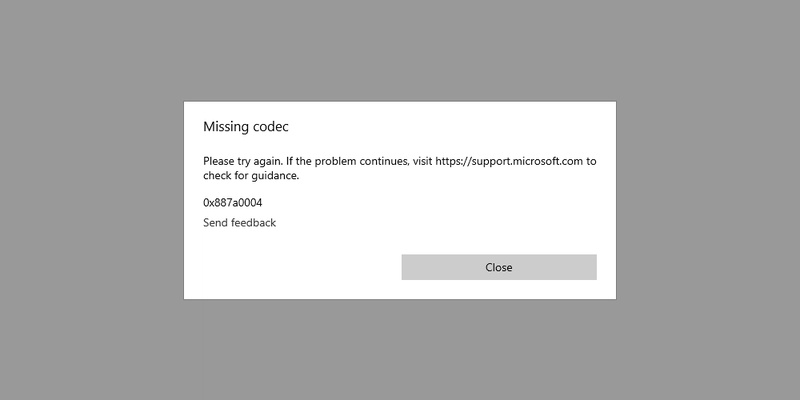Click the gray area right of the dialog
Image resolution: width=800 pixels, height=400 pixels.
click(x=708, y=200)
